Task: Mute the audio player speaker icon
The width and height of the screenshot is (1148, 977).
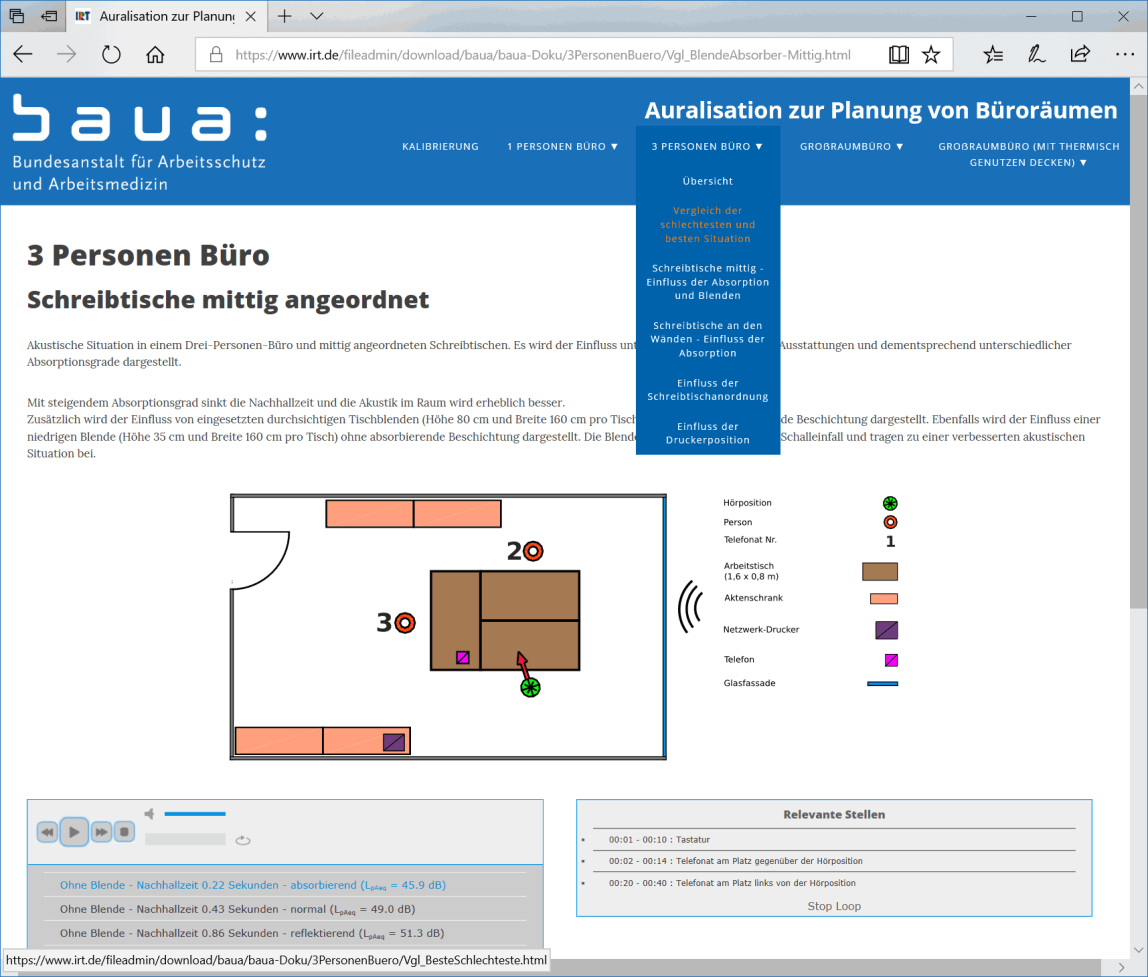Action: (x=149, y=814)
